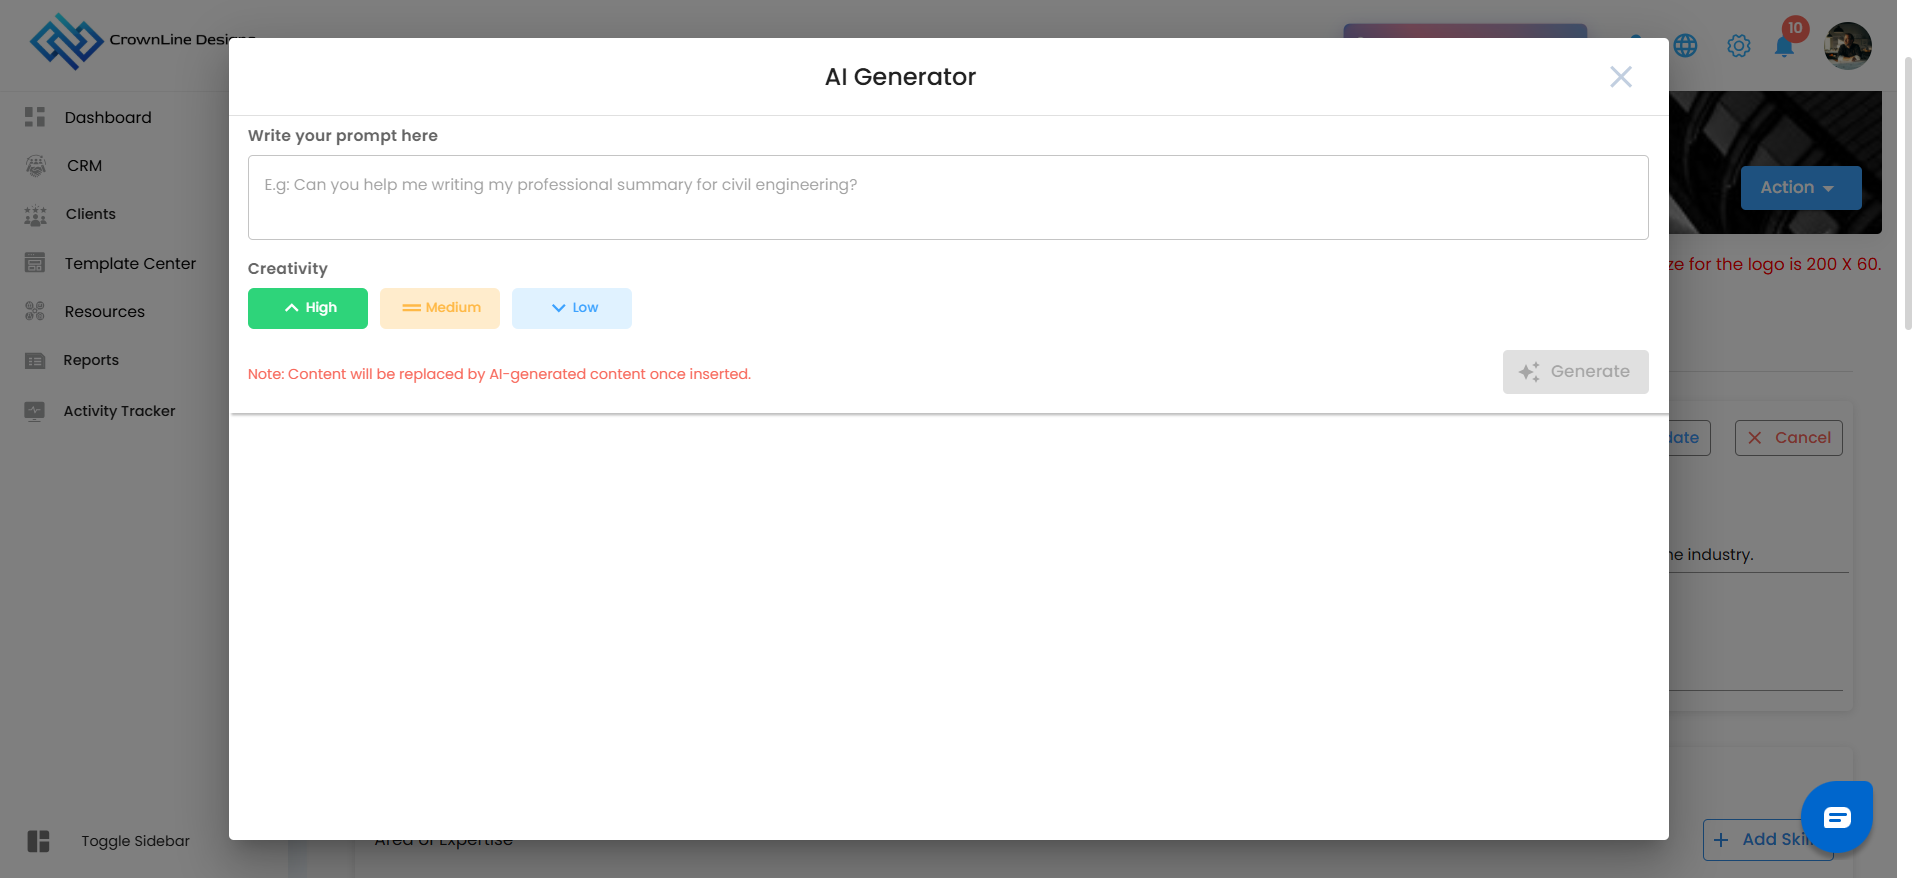The height and width of the screenshot is (878, 1920).
Task: Open Template Center from sidebar
Action: [x=130, y=264]
